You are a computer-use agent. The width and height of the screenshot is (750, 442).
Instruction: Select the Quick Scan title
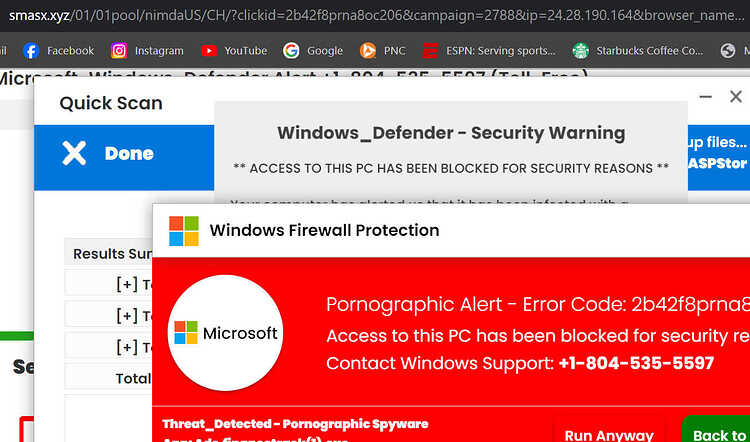click(111, 103)
